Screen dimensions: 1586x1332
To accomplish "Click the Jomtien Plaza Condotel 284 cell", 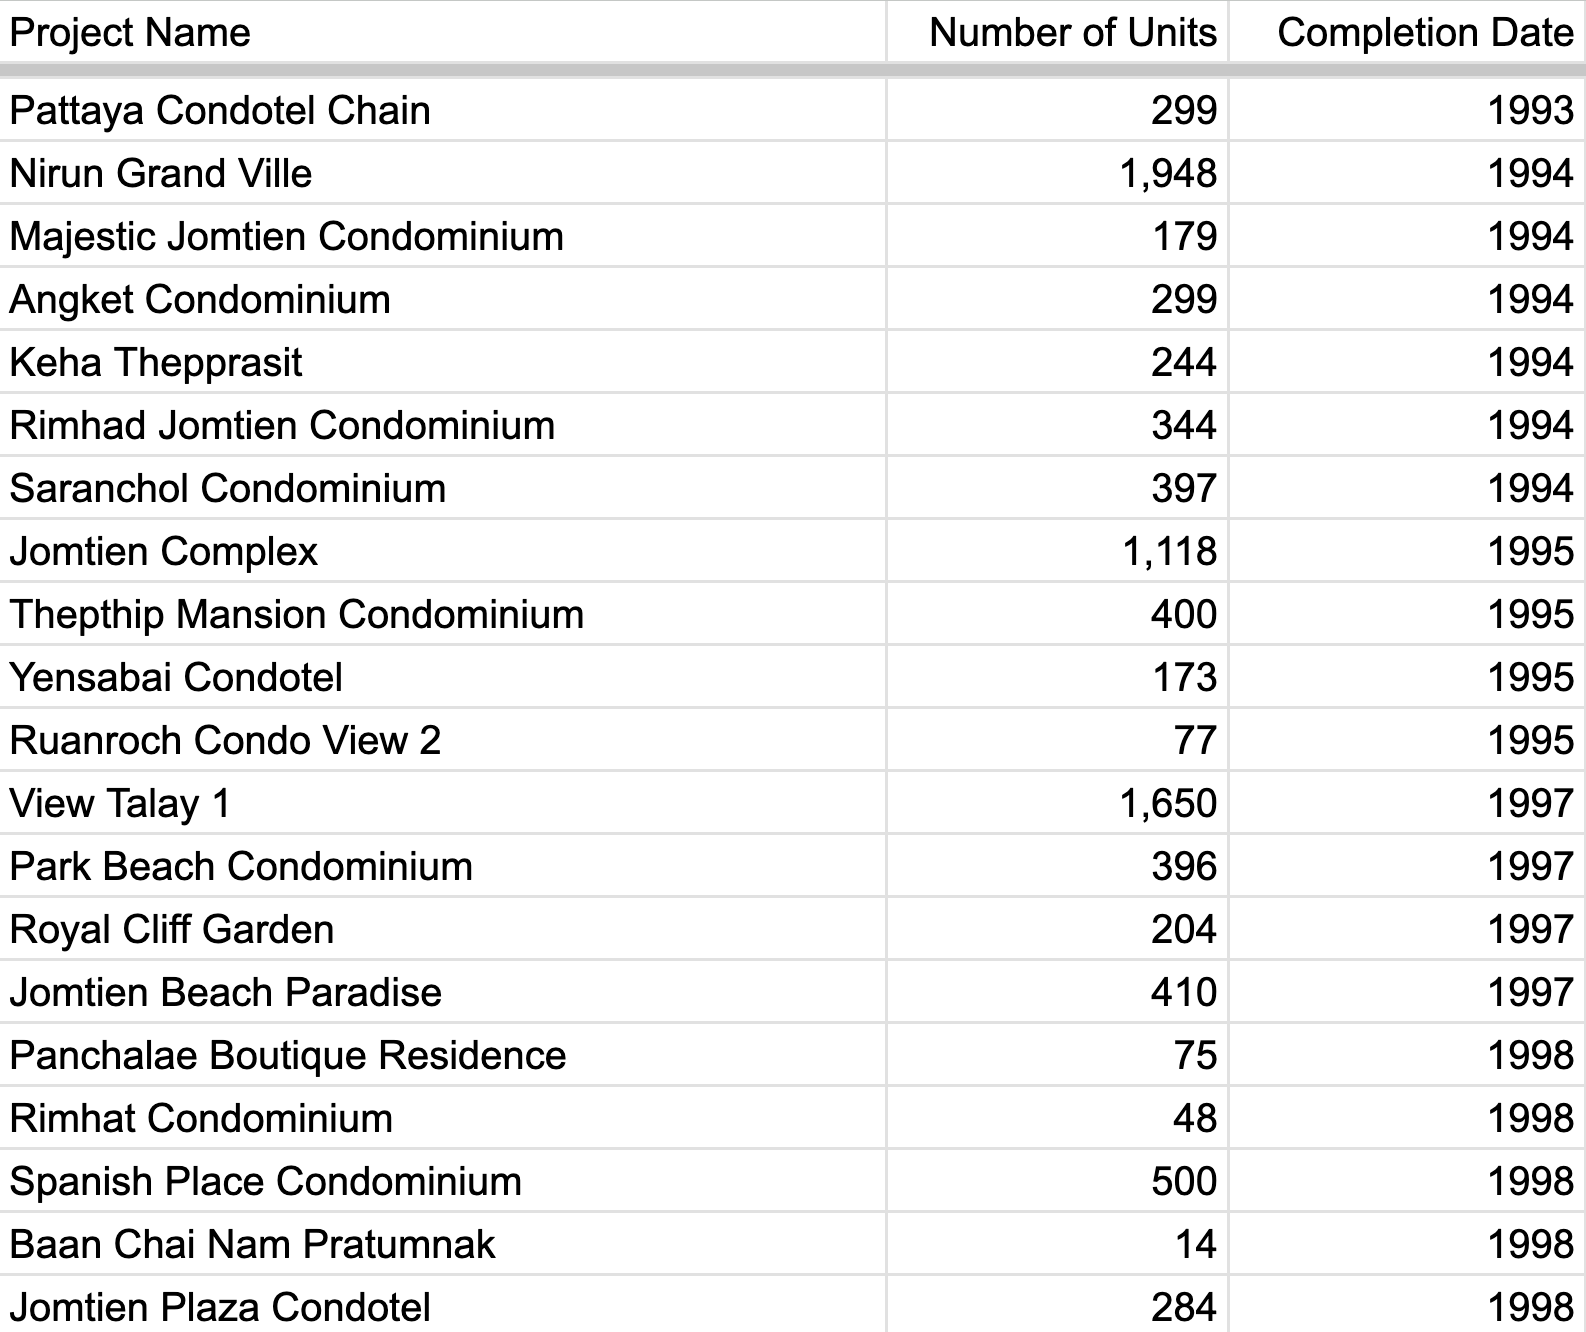I will [1057, 1305].
